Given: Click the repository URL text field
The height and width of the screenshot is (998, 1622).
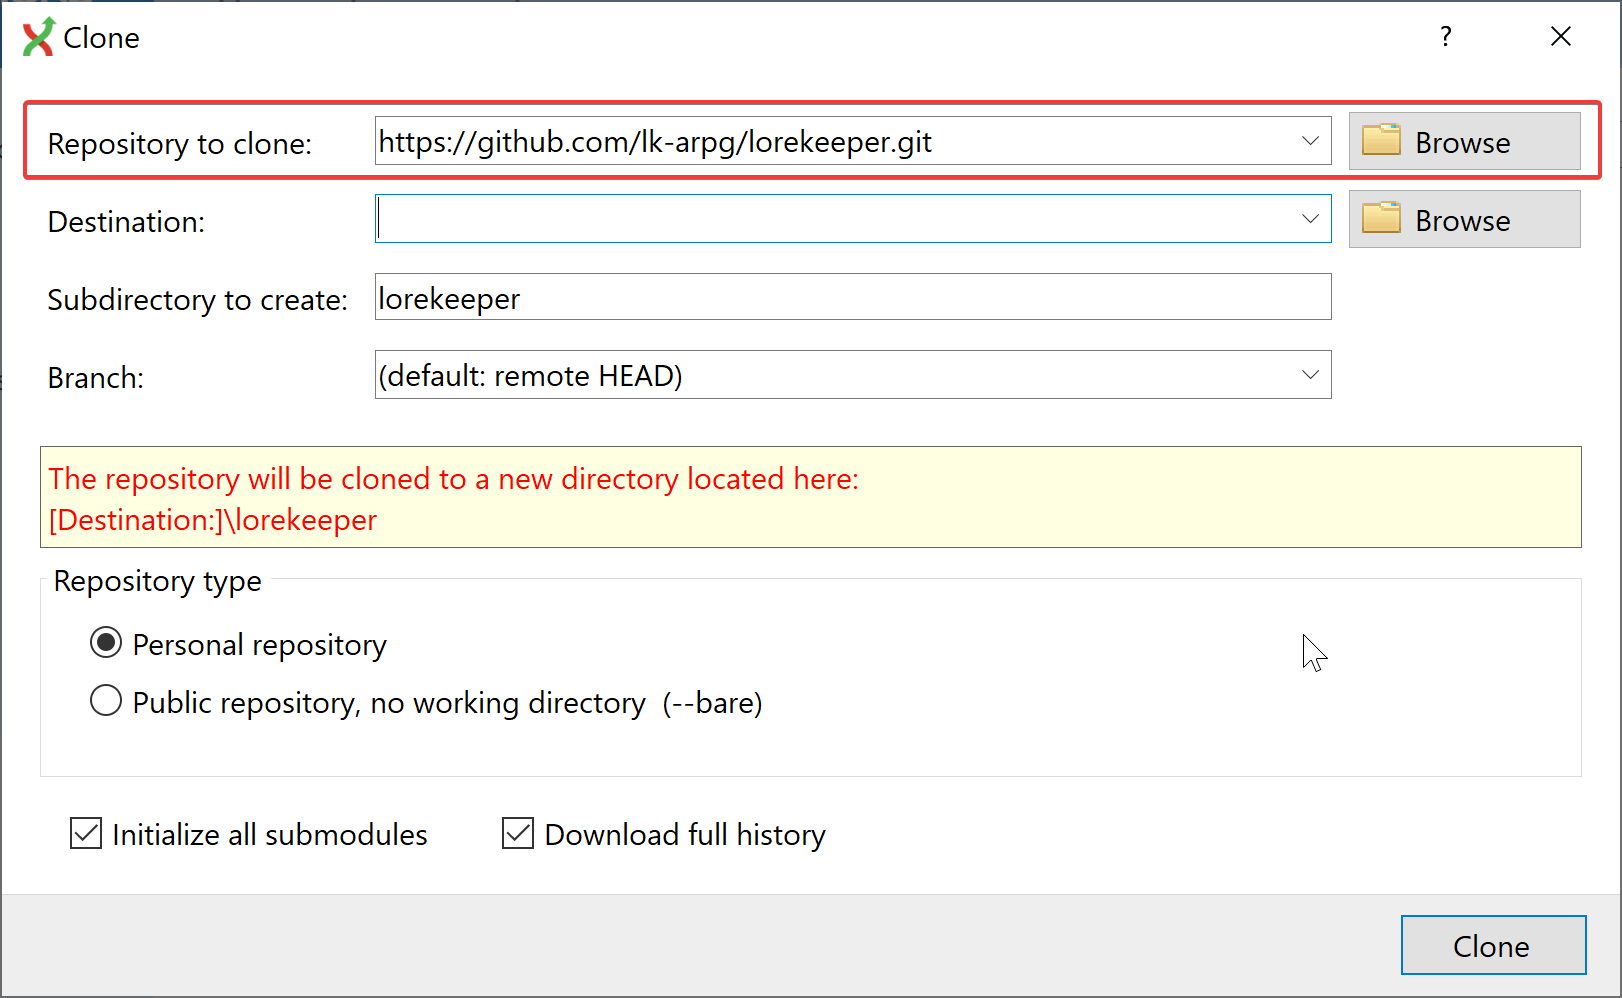Looking at the screenshot, I should (x=830, y=142).
